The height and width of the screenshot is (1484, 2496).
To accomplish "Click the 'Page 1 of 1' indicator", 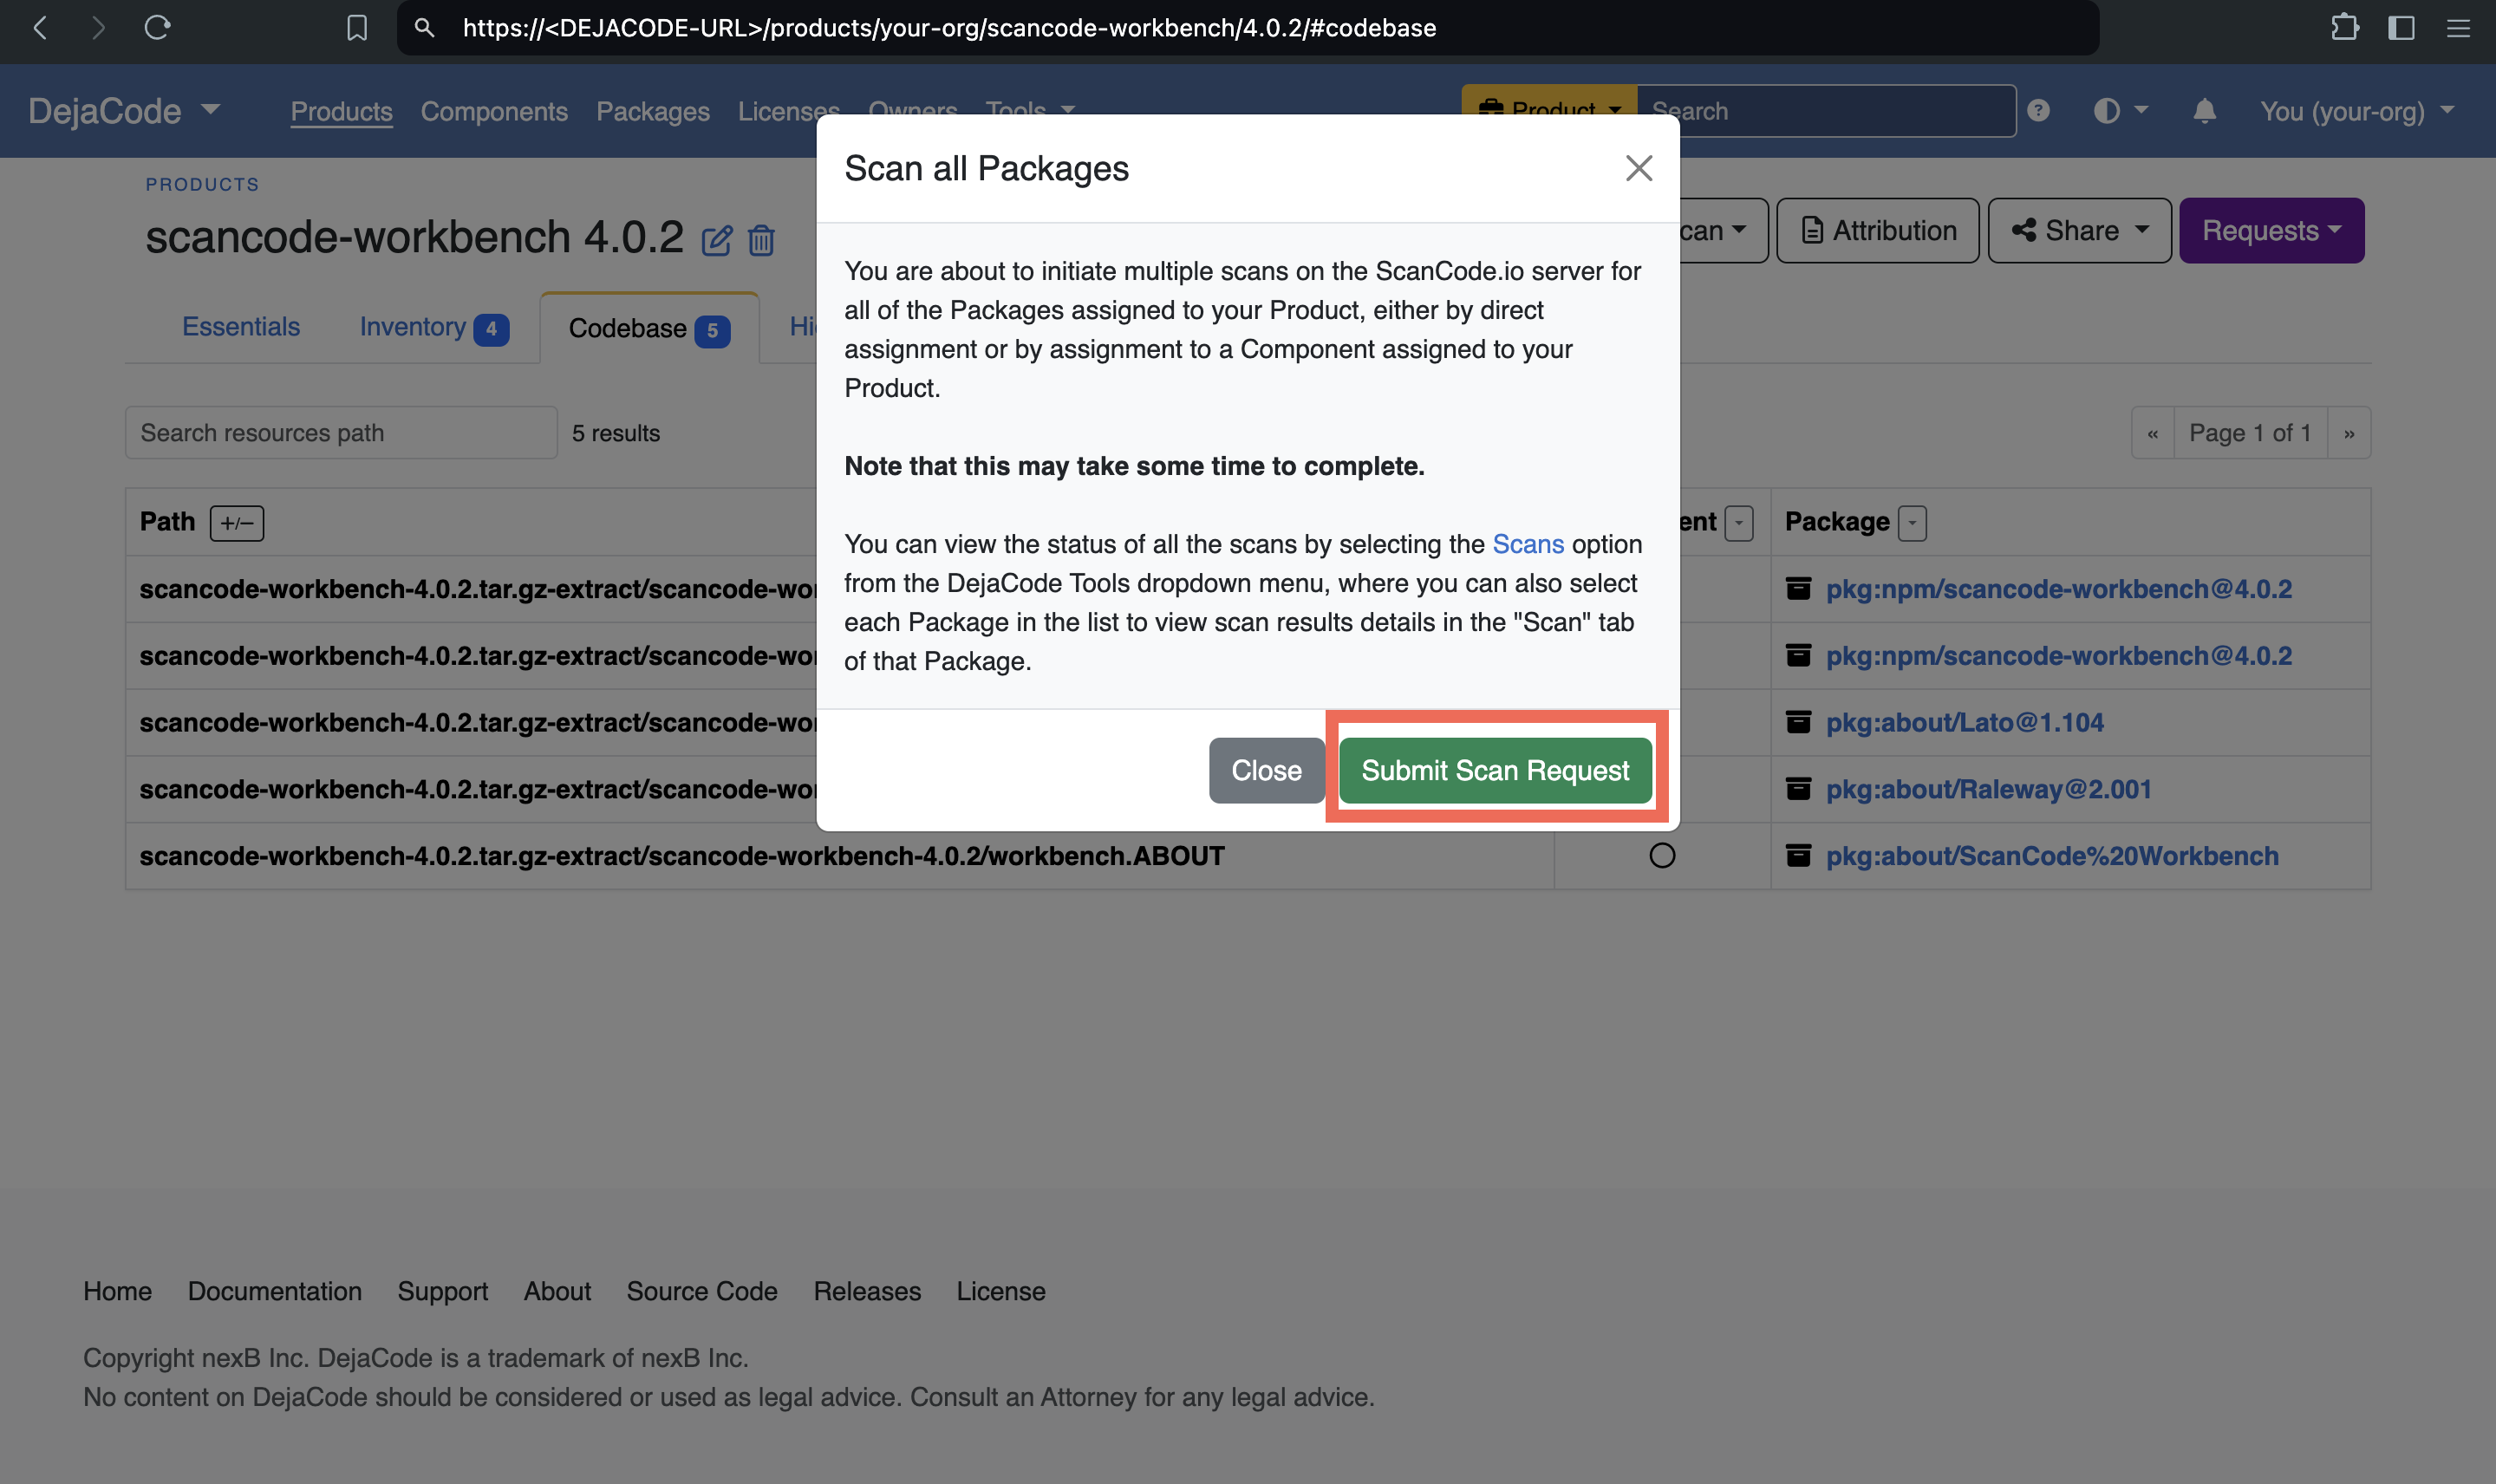I will tap(2250, 433).
